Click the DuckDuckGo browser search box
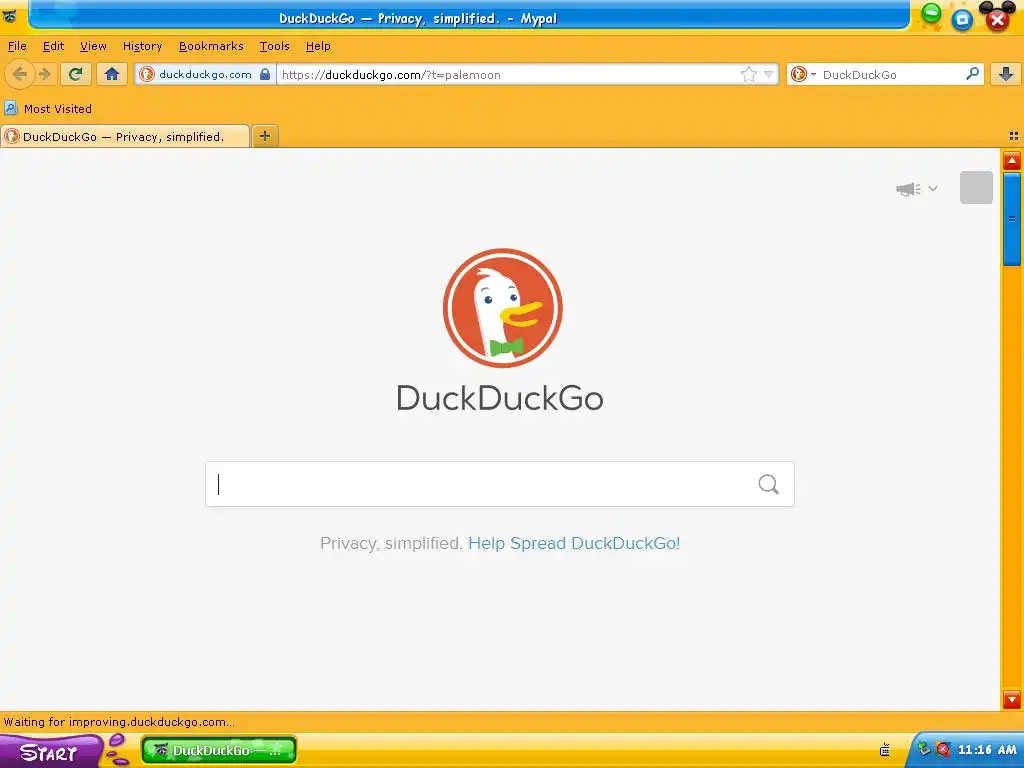1024x768 pixels. click(x=888, y=74)
